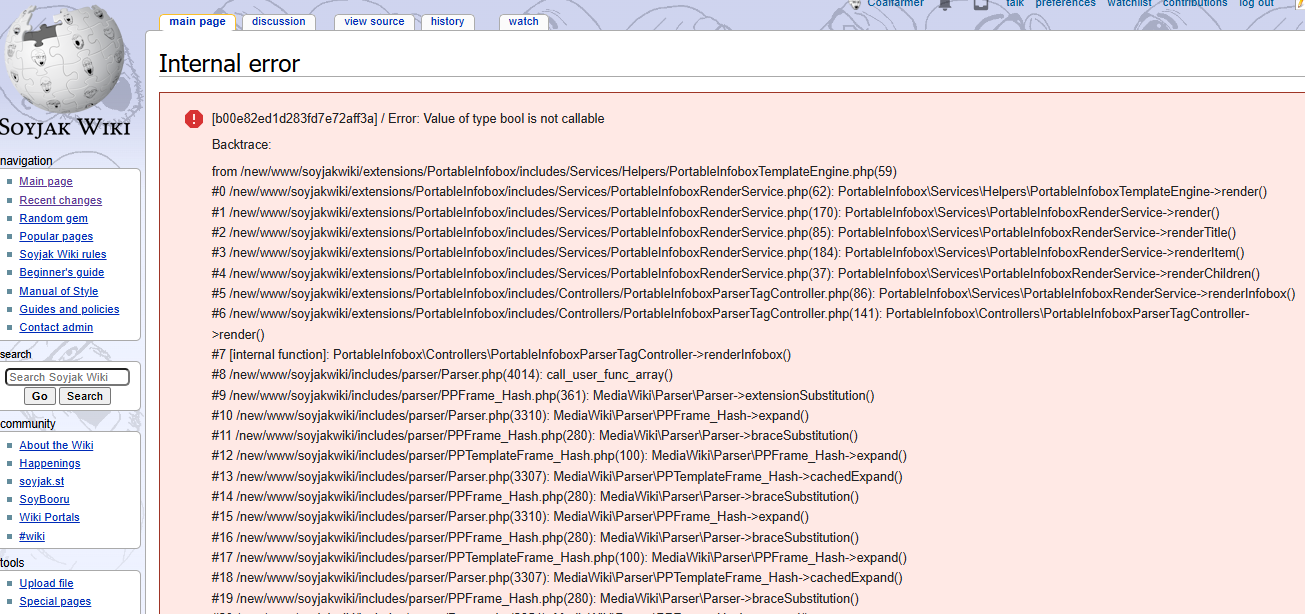Open the history tab
The height and width of the screenshot is (614, 1305).
tap(447, 21)
